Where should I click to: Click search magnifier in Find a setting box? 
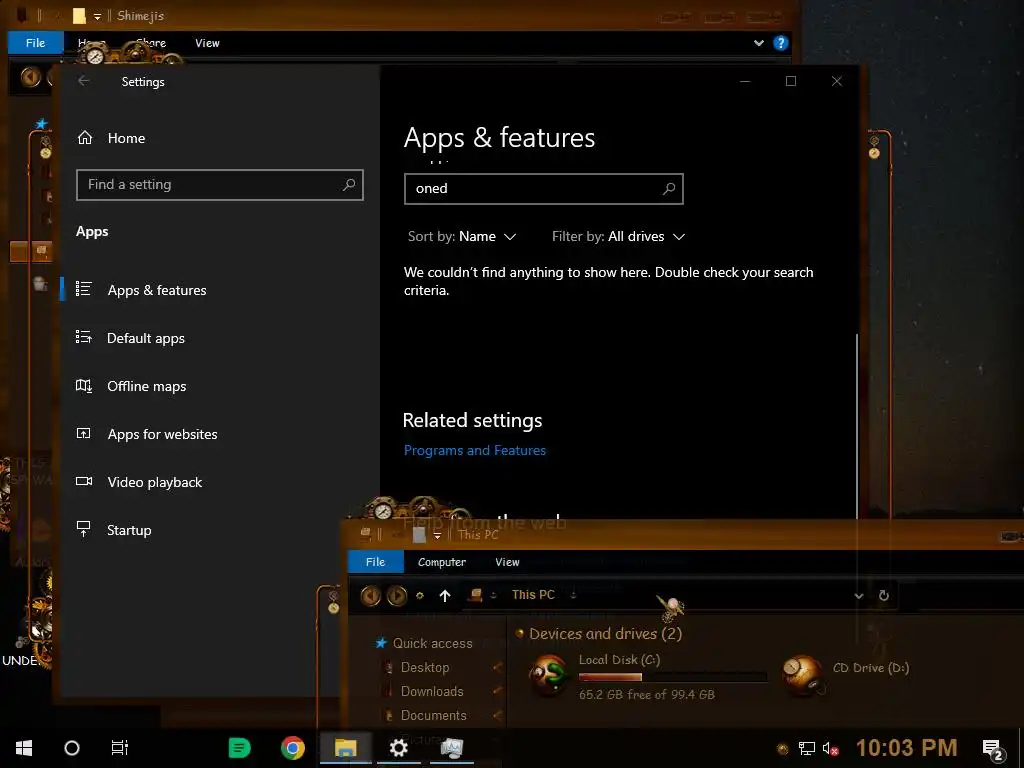349,185
